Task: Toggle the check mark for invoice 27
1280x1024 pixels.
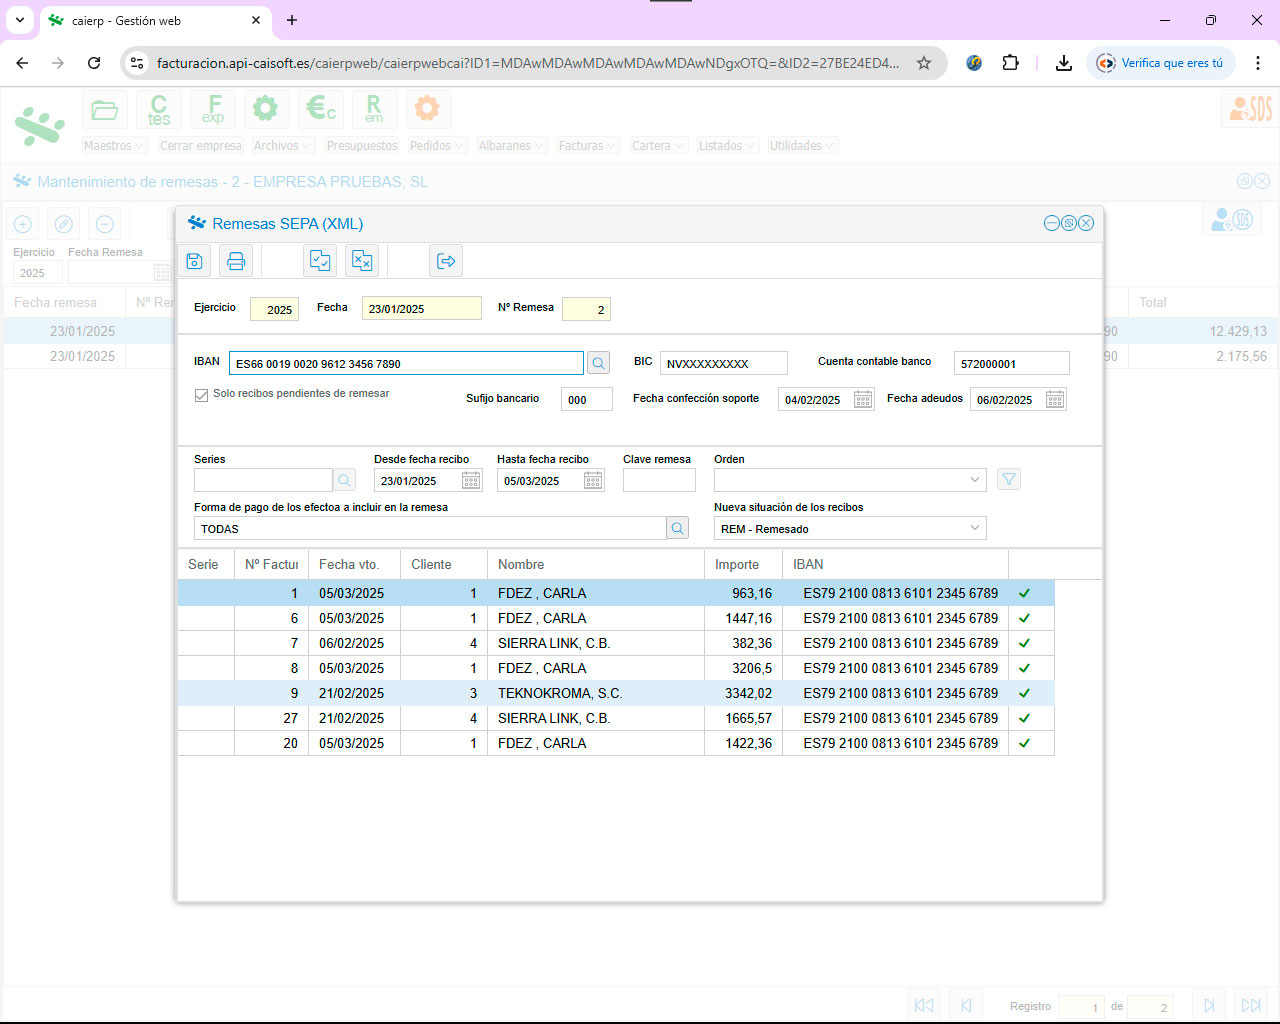Action: click(x=1024, y=718)
